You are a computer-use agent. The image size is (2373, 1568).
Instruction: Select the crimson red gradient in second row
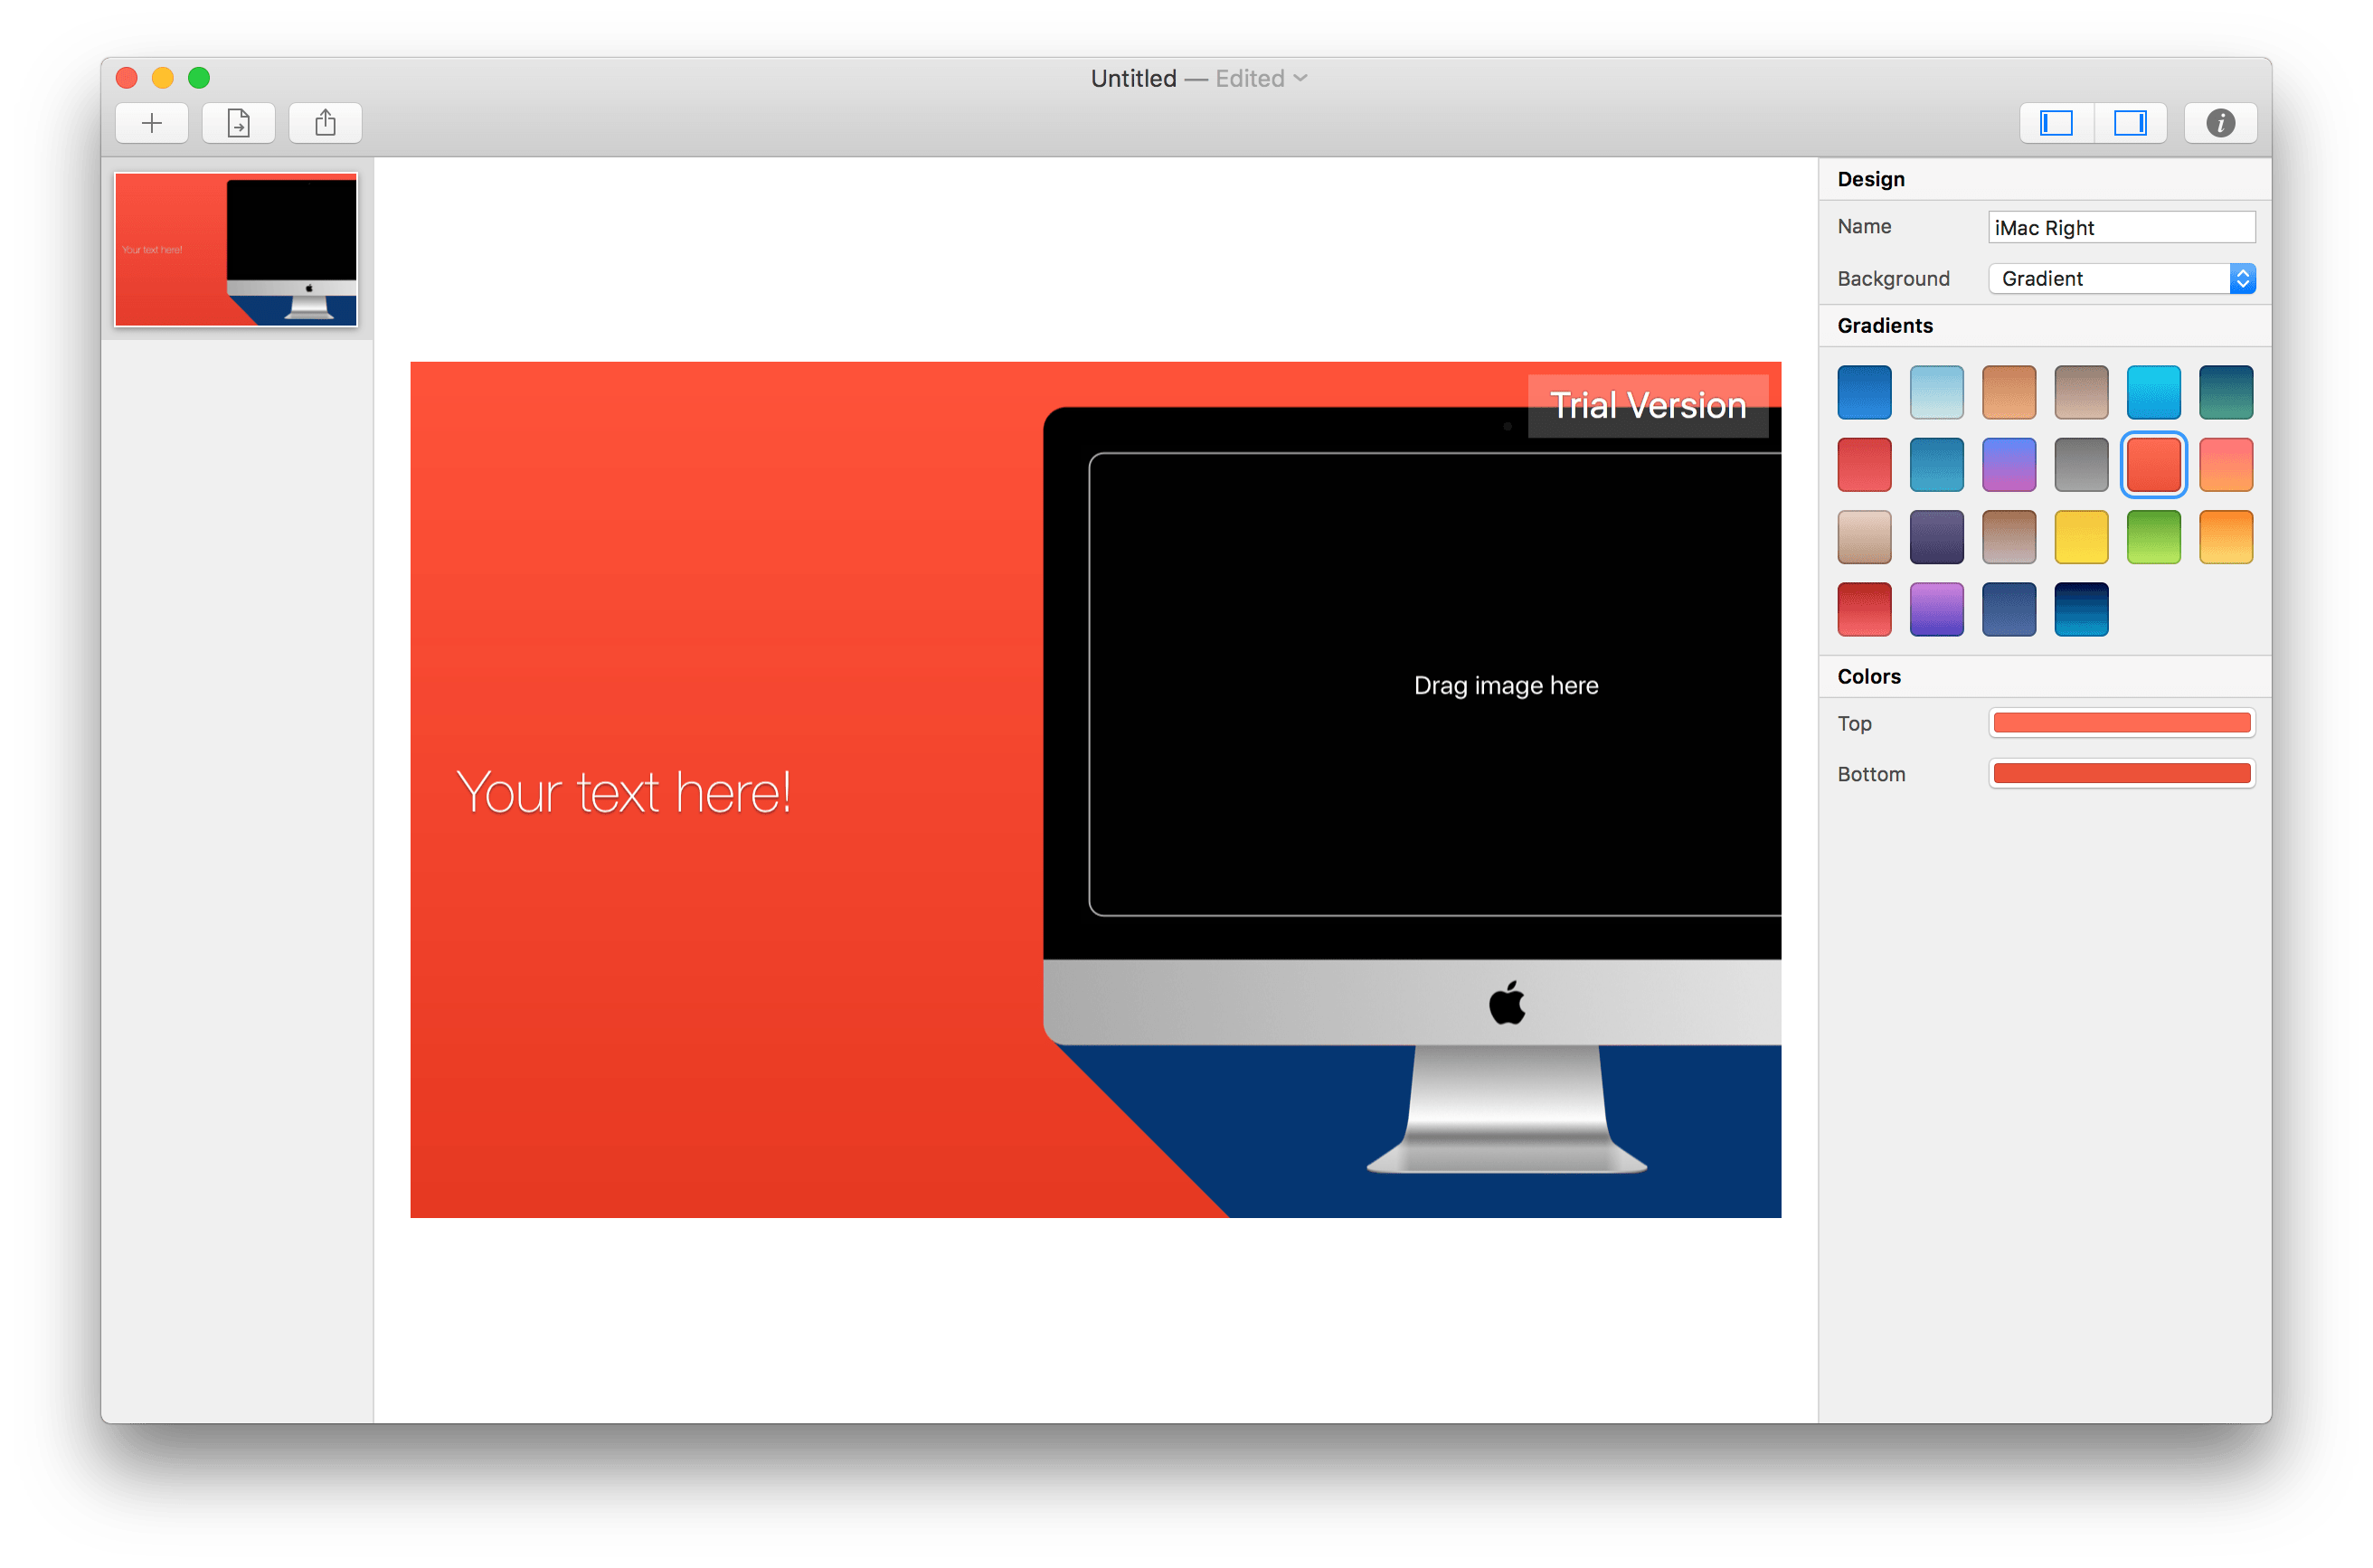pyautogui.click(x=1864, y=465)
